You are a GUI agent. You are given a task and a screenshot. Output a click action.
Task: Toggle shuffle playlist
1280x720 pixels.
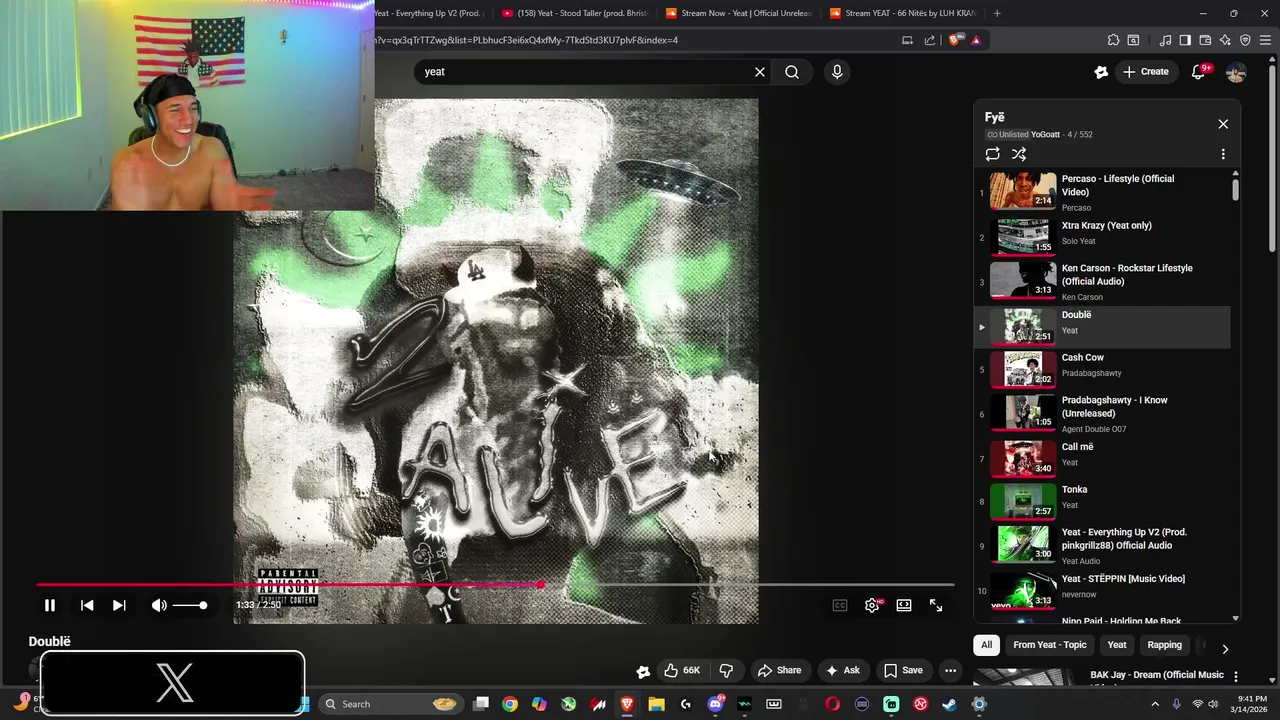point(1019,154)
